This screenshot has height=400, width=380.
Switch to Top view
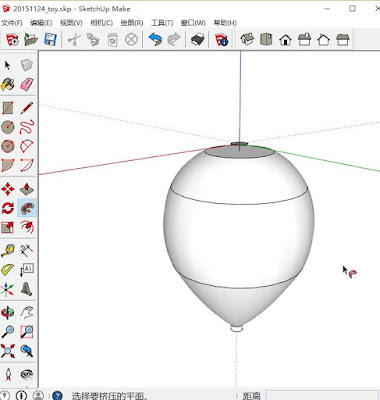tap(266, 39)
